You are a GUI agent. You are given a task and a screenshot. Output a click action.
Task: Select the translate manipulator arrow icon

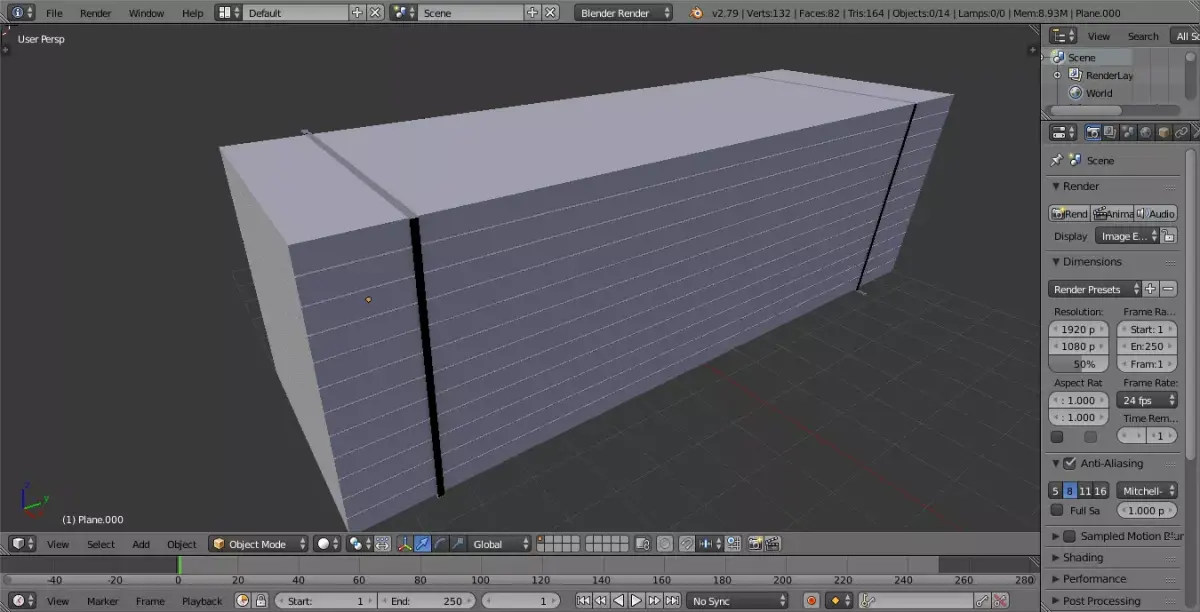422,544
